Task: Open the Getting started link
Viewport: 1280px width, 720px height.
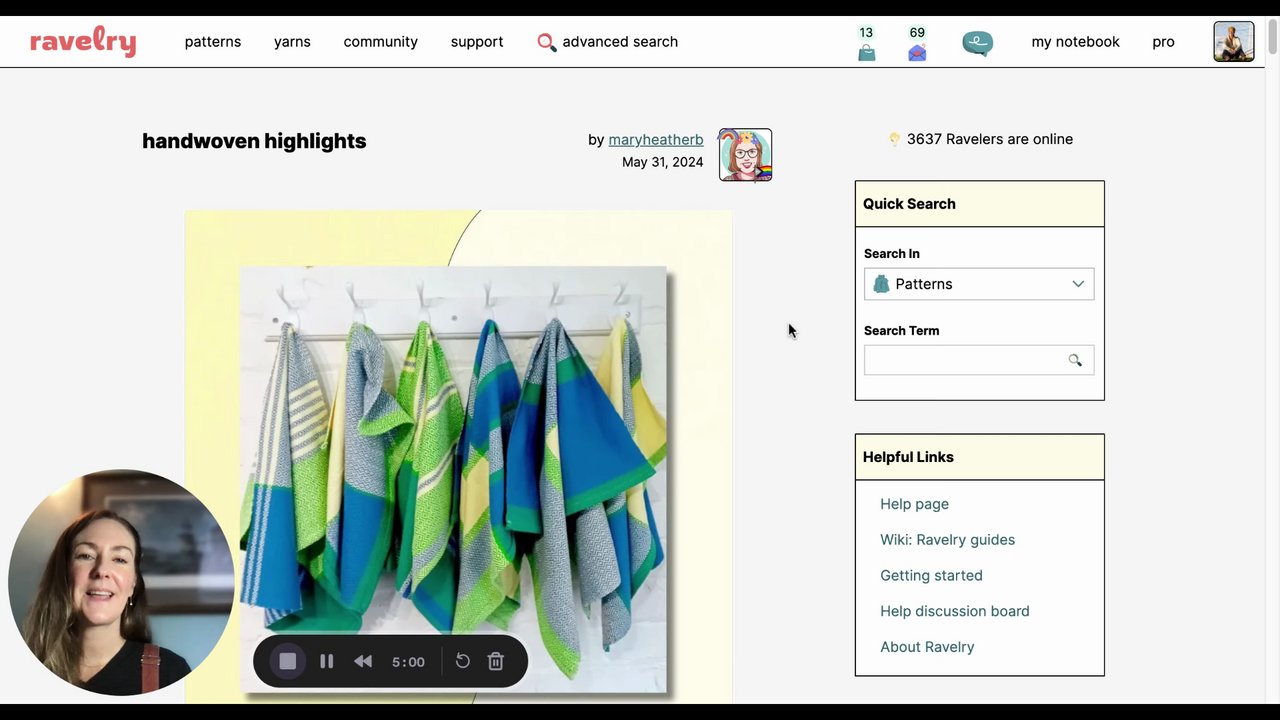Action: [931, 576]
